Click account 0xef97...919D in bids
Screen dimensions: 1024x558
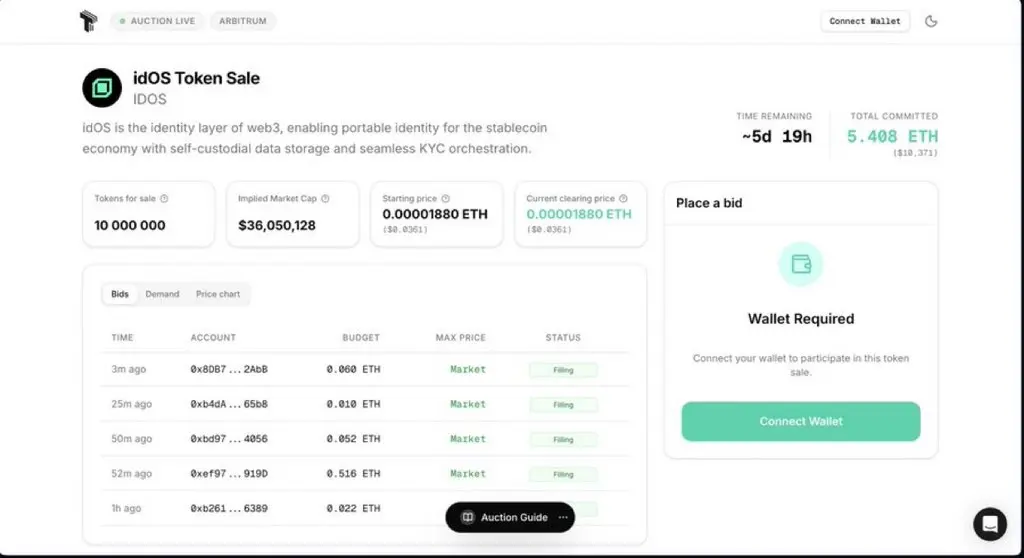click(229, 474)
